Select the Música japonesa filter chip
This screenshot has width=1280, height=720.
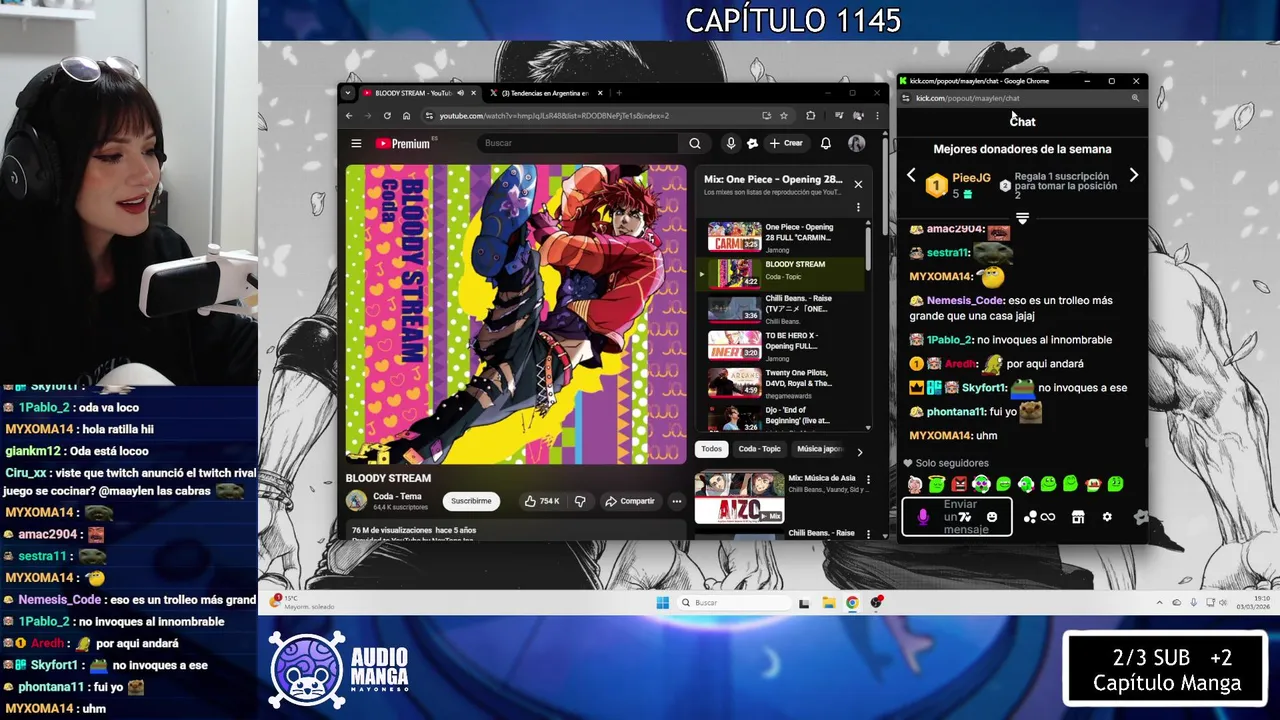tap(819, 449)
